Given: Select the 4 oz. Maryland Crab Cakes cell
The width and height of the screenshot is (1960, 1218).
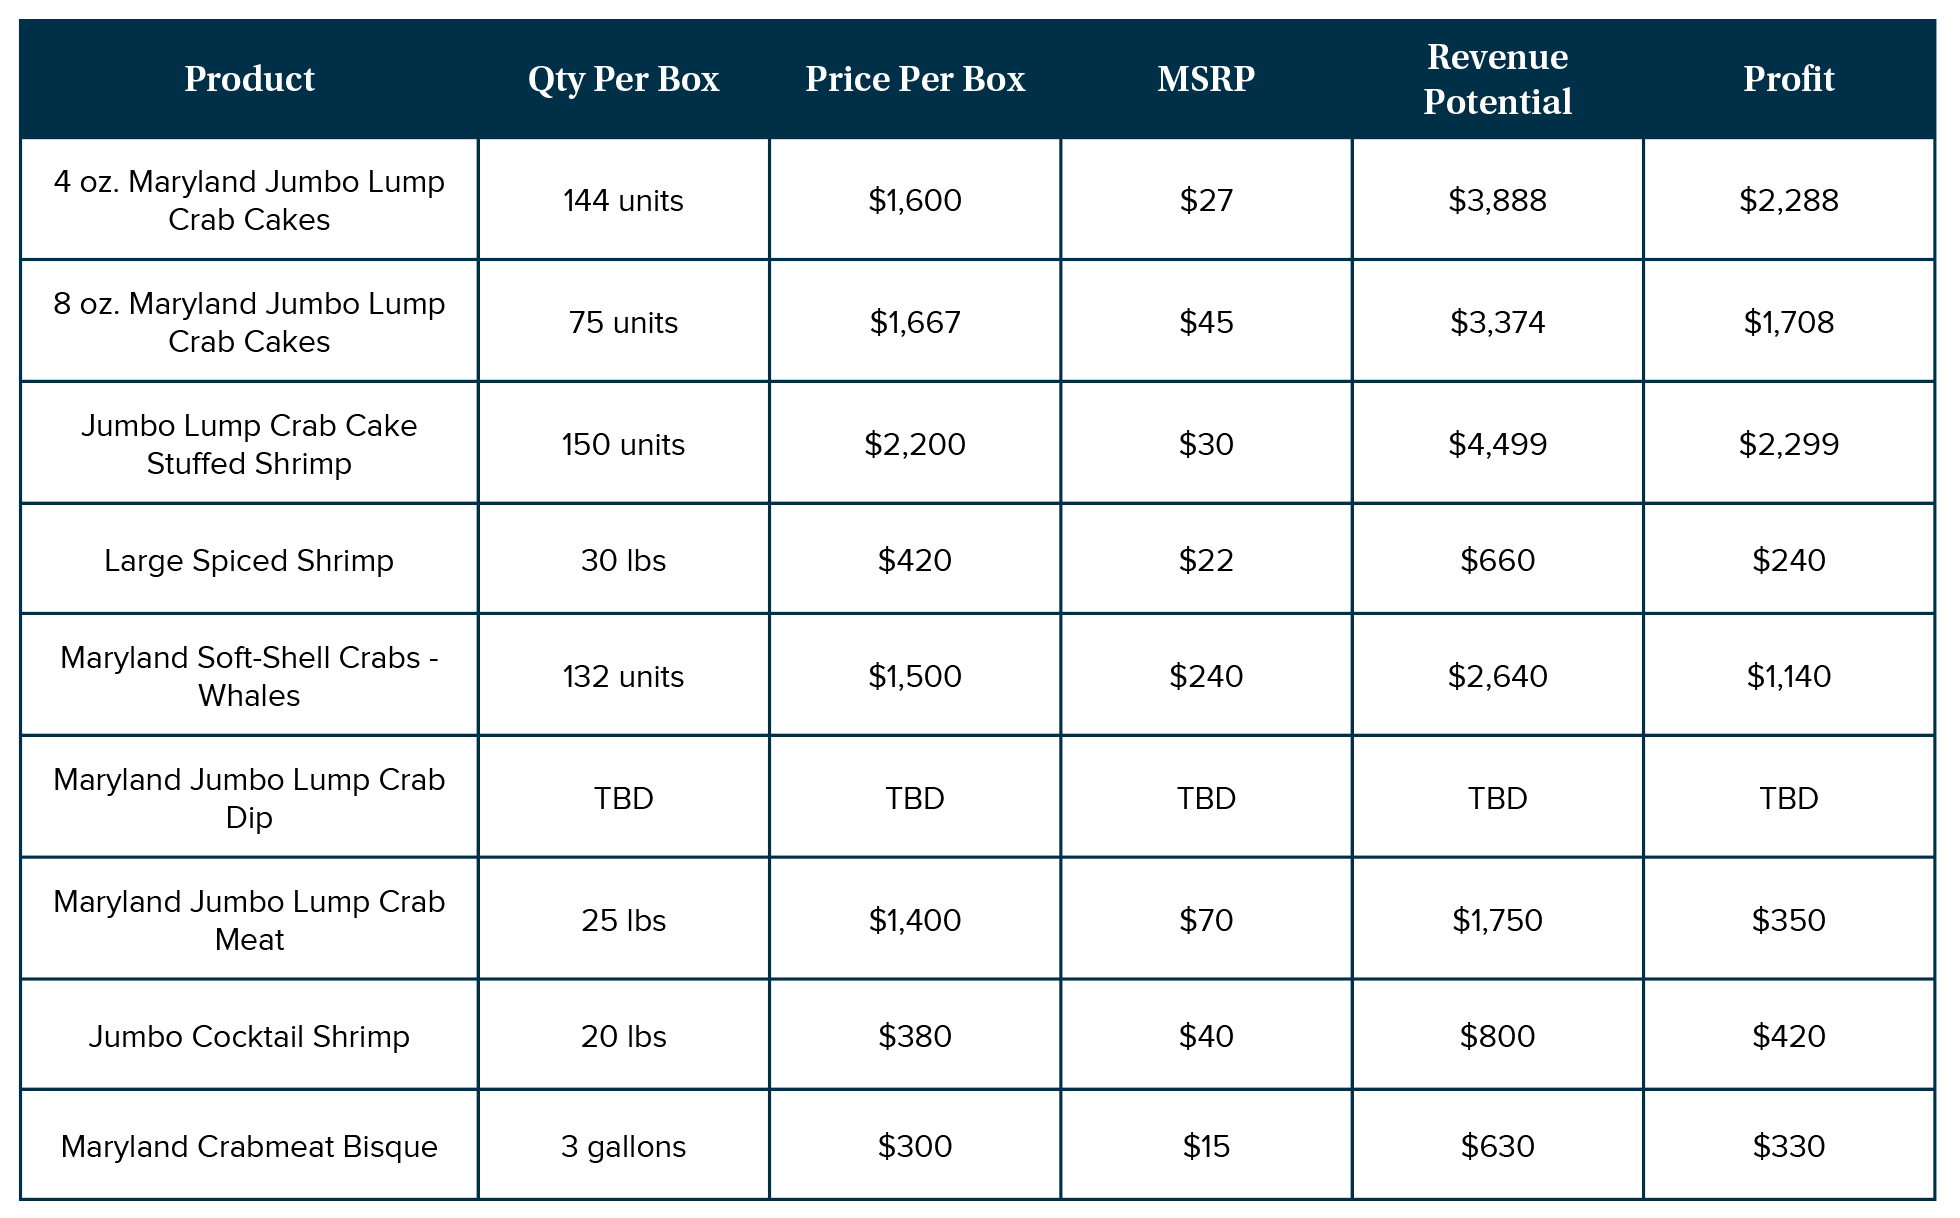Looking at the screenshot, I should click(x=249, y=200).
